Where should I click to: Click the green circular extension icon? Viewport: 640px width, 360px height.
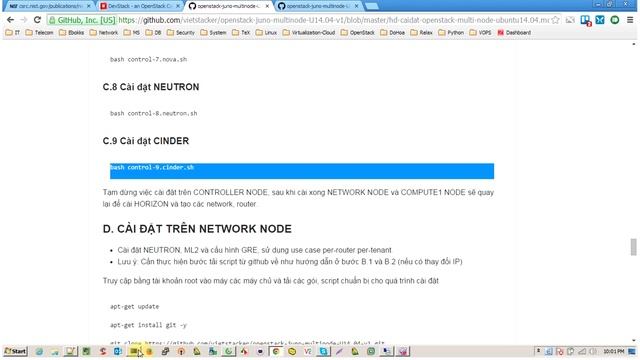(x=614, y=20)
